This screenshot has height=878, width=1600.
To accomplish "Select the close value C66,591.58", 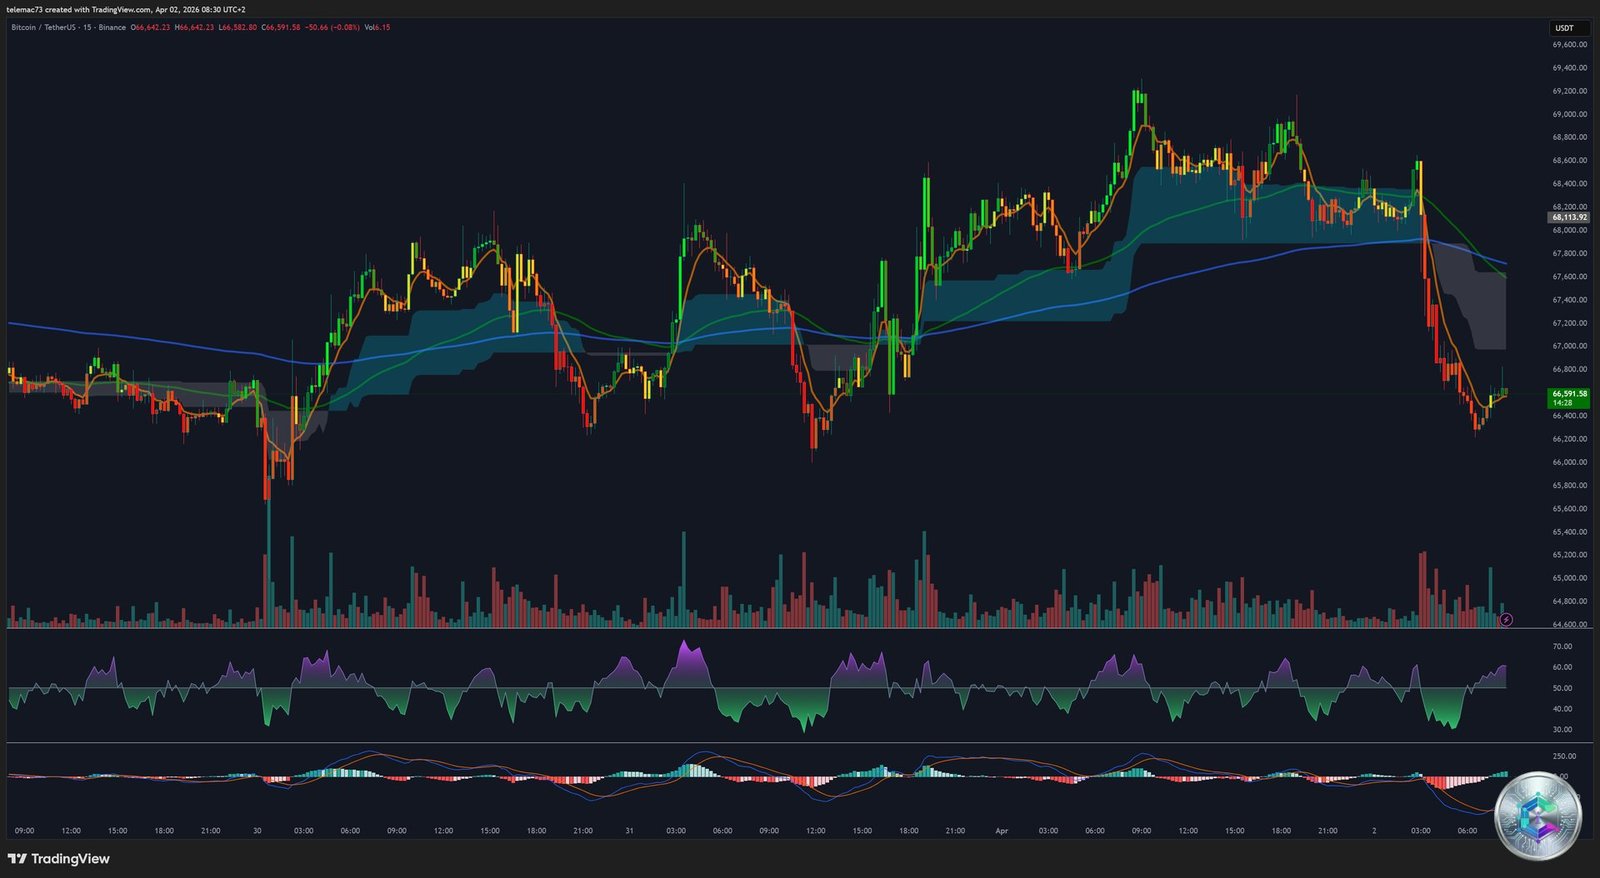I will pos(281,27).
